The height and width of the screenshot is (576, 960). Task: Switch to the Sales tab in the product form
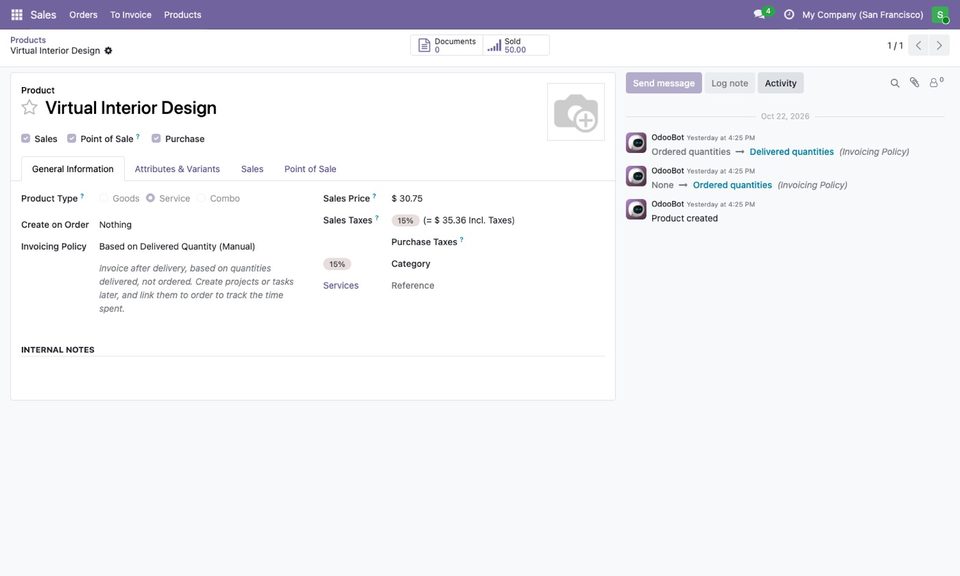pyautogui.click(x=252, y=169)
